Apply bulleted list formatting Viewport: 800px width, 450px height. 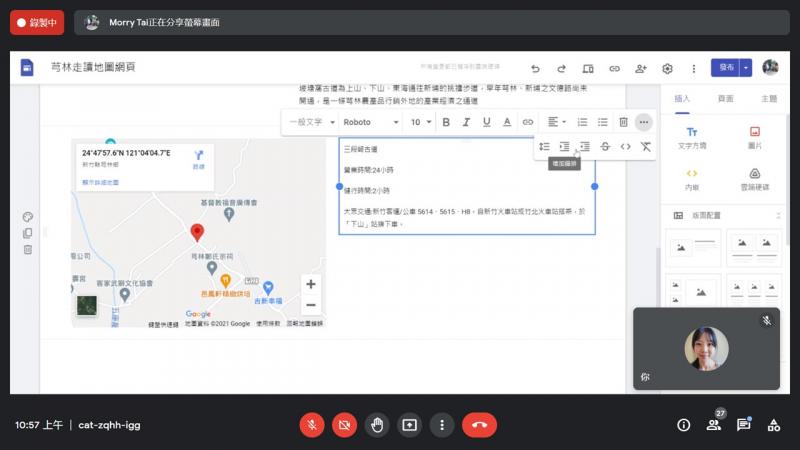603,122
